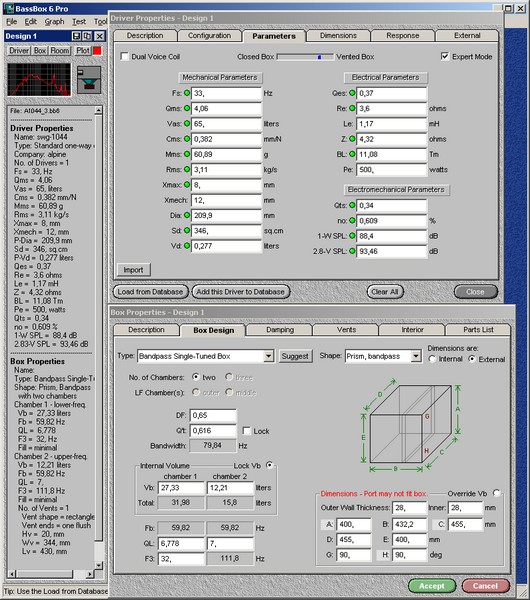Open the Graph menu
Image resolution: width=530 pixels, height=600 pixels.
pos(54,22)
